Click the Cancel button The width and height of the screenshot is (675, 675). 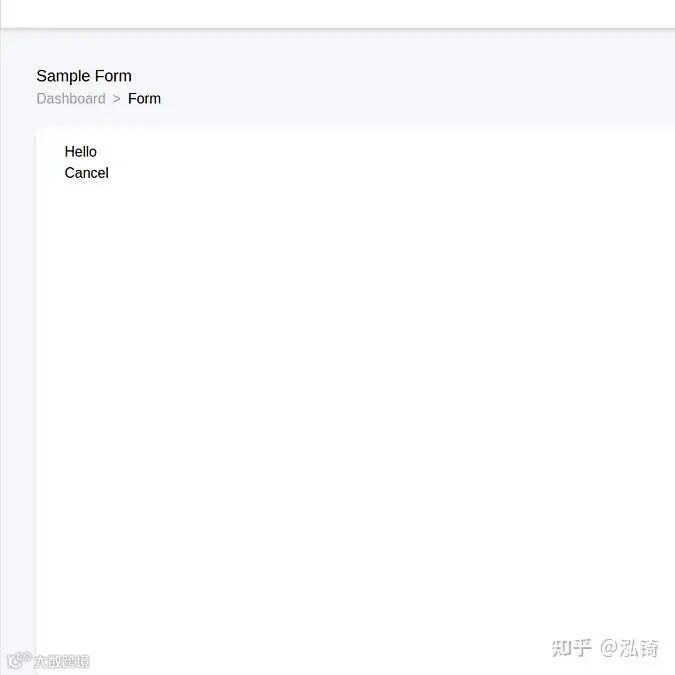tap(87, 173)
